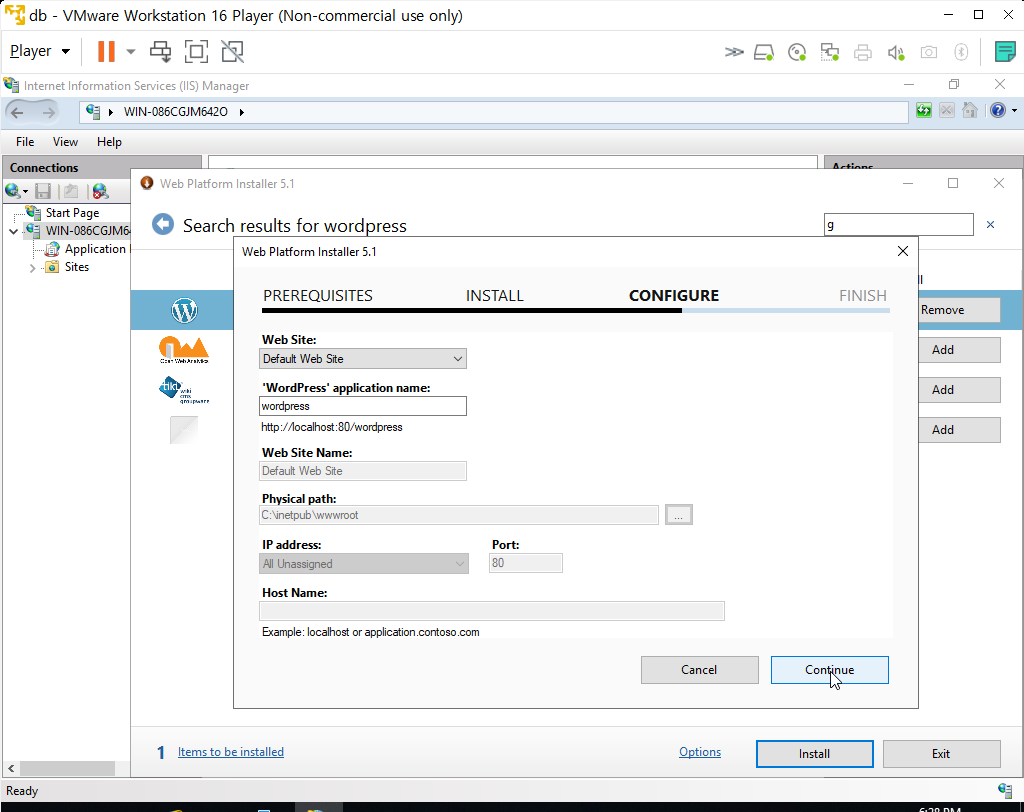Open the dropdown arrow next to the pause button
Viewport: 1024px width, 812px height.
click(x=131, y=52)
